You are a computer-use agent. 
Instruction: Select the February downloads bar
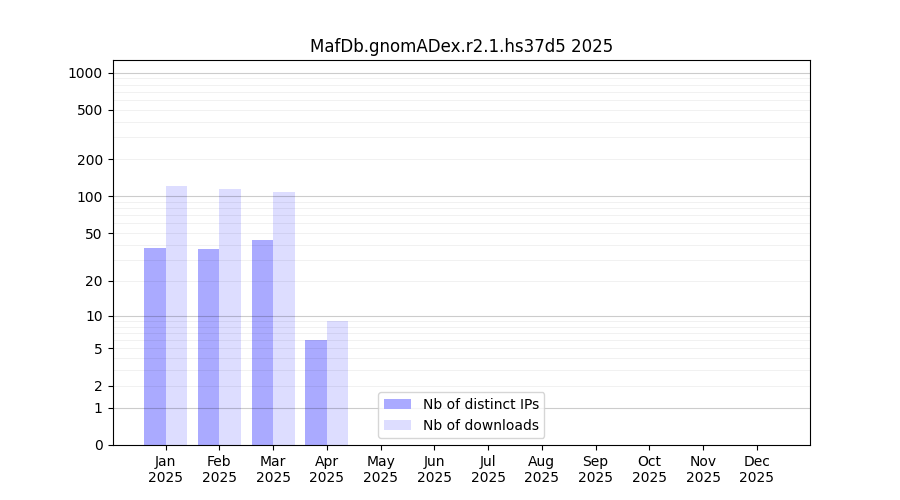click(x=230, y=317)
